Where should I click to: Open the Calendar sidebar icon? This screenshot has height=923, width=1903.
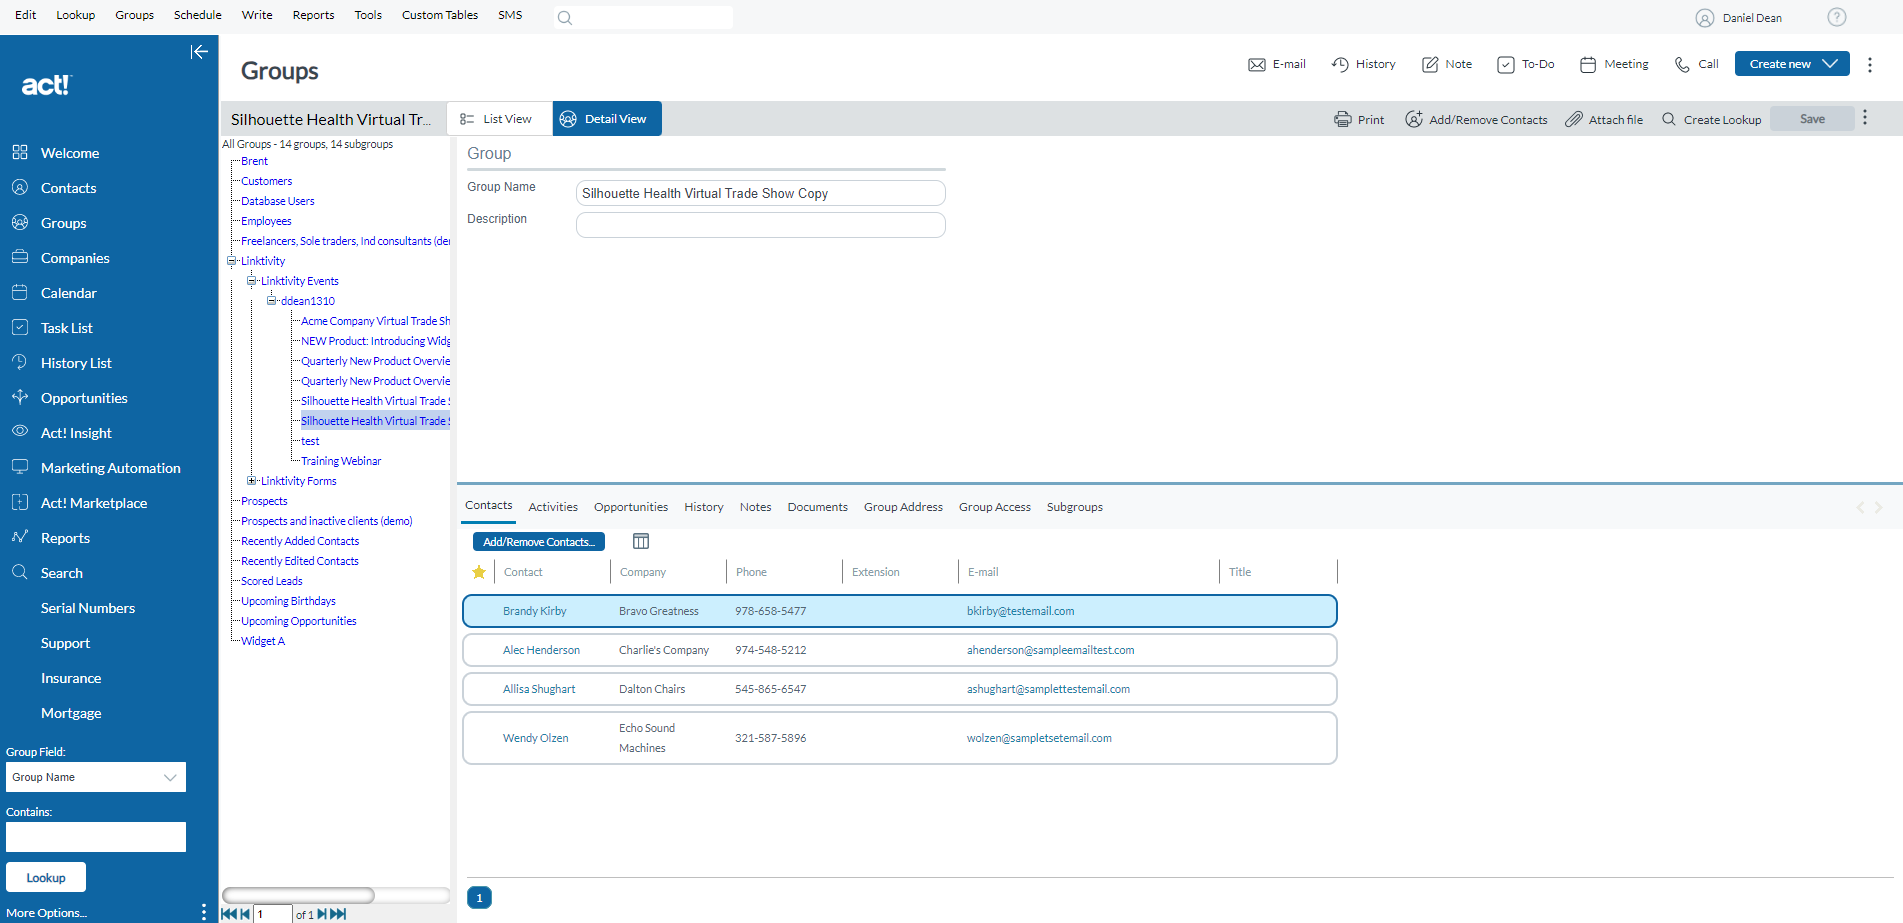[20, 292]
